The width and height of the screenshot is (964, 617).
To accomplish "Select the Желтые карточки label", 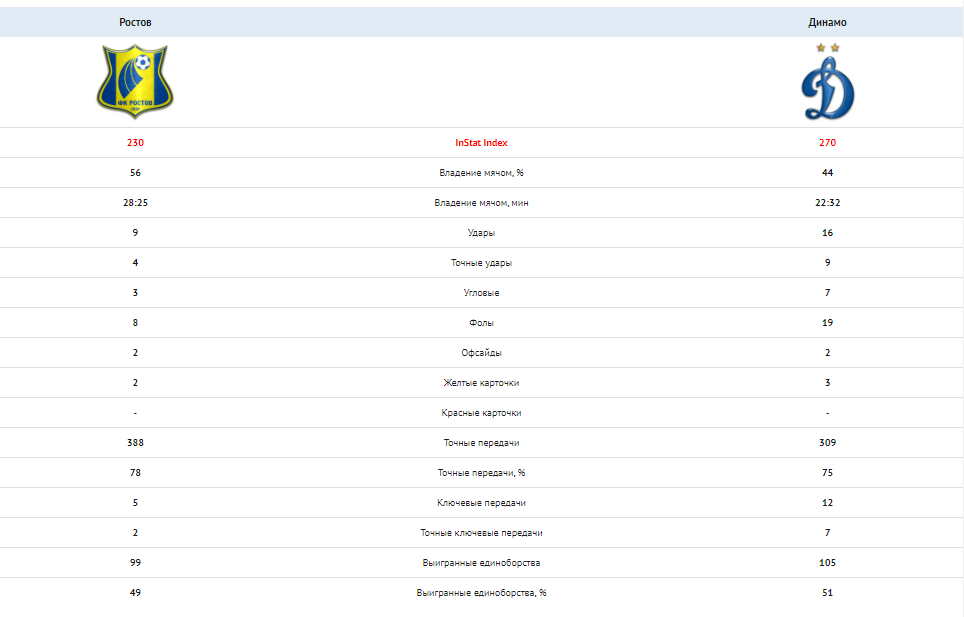I will [481, 383].
